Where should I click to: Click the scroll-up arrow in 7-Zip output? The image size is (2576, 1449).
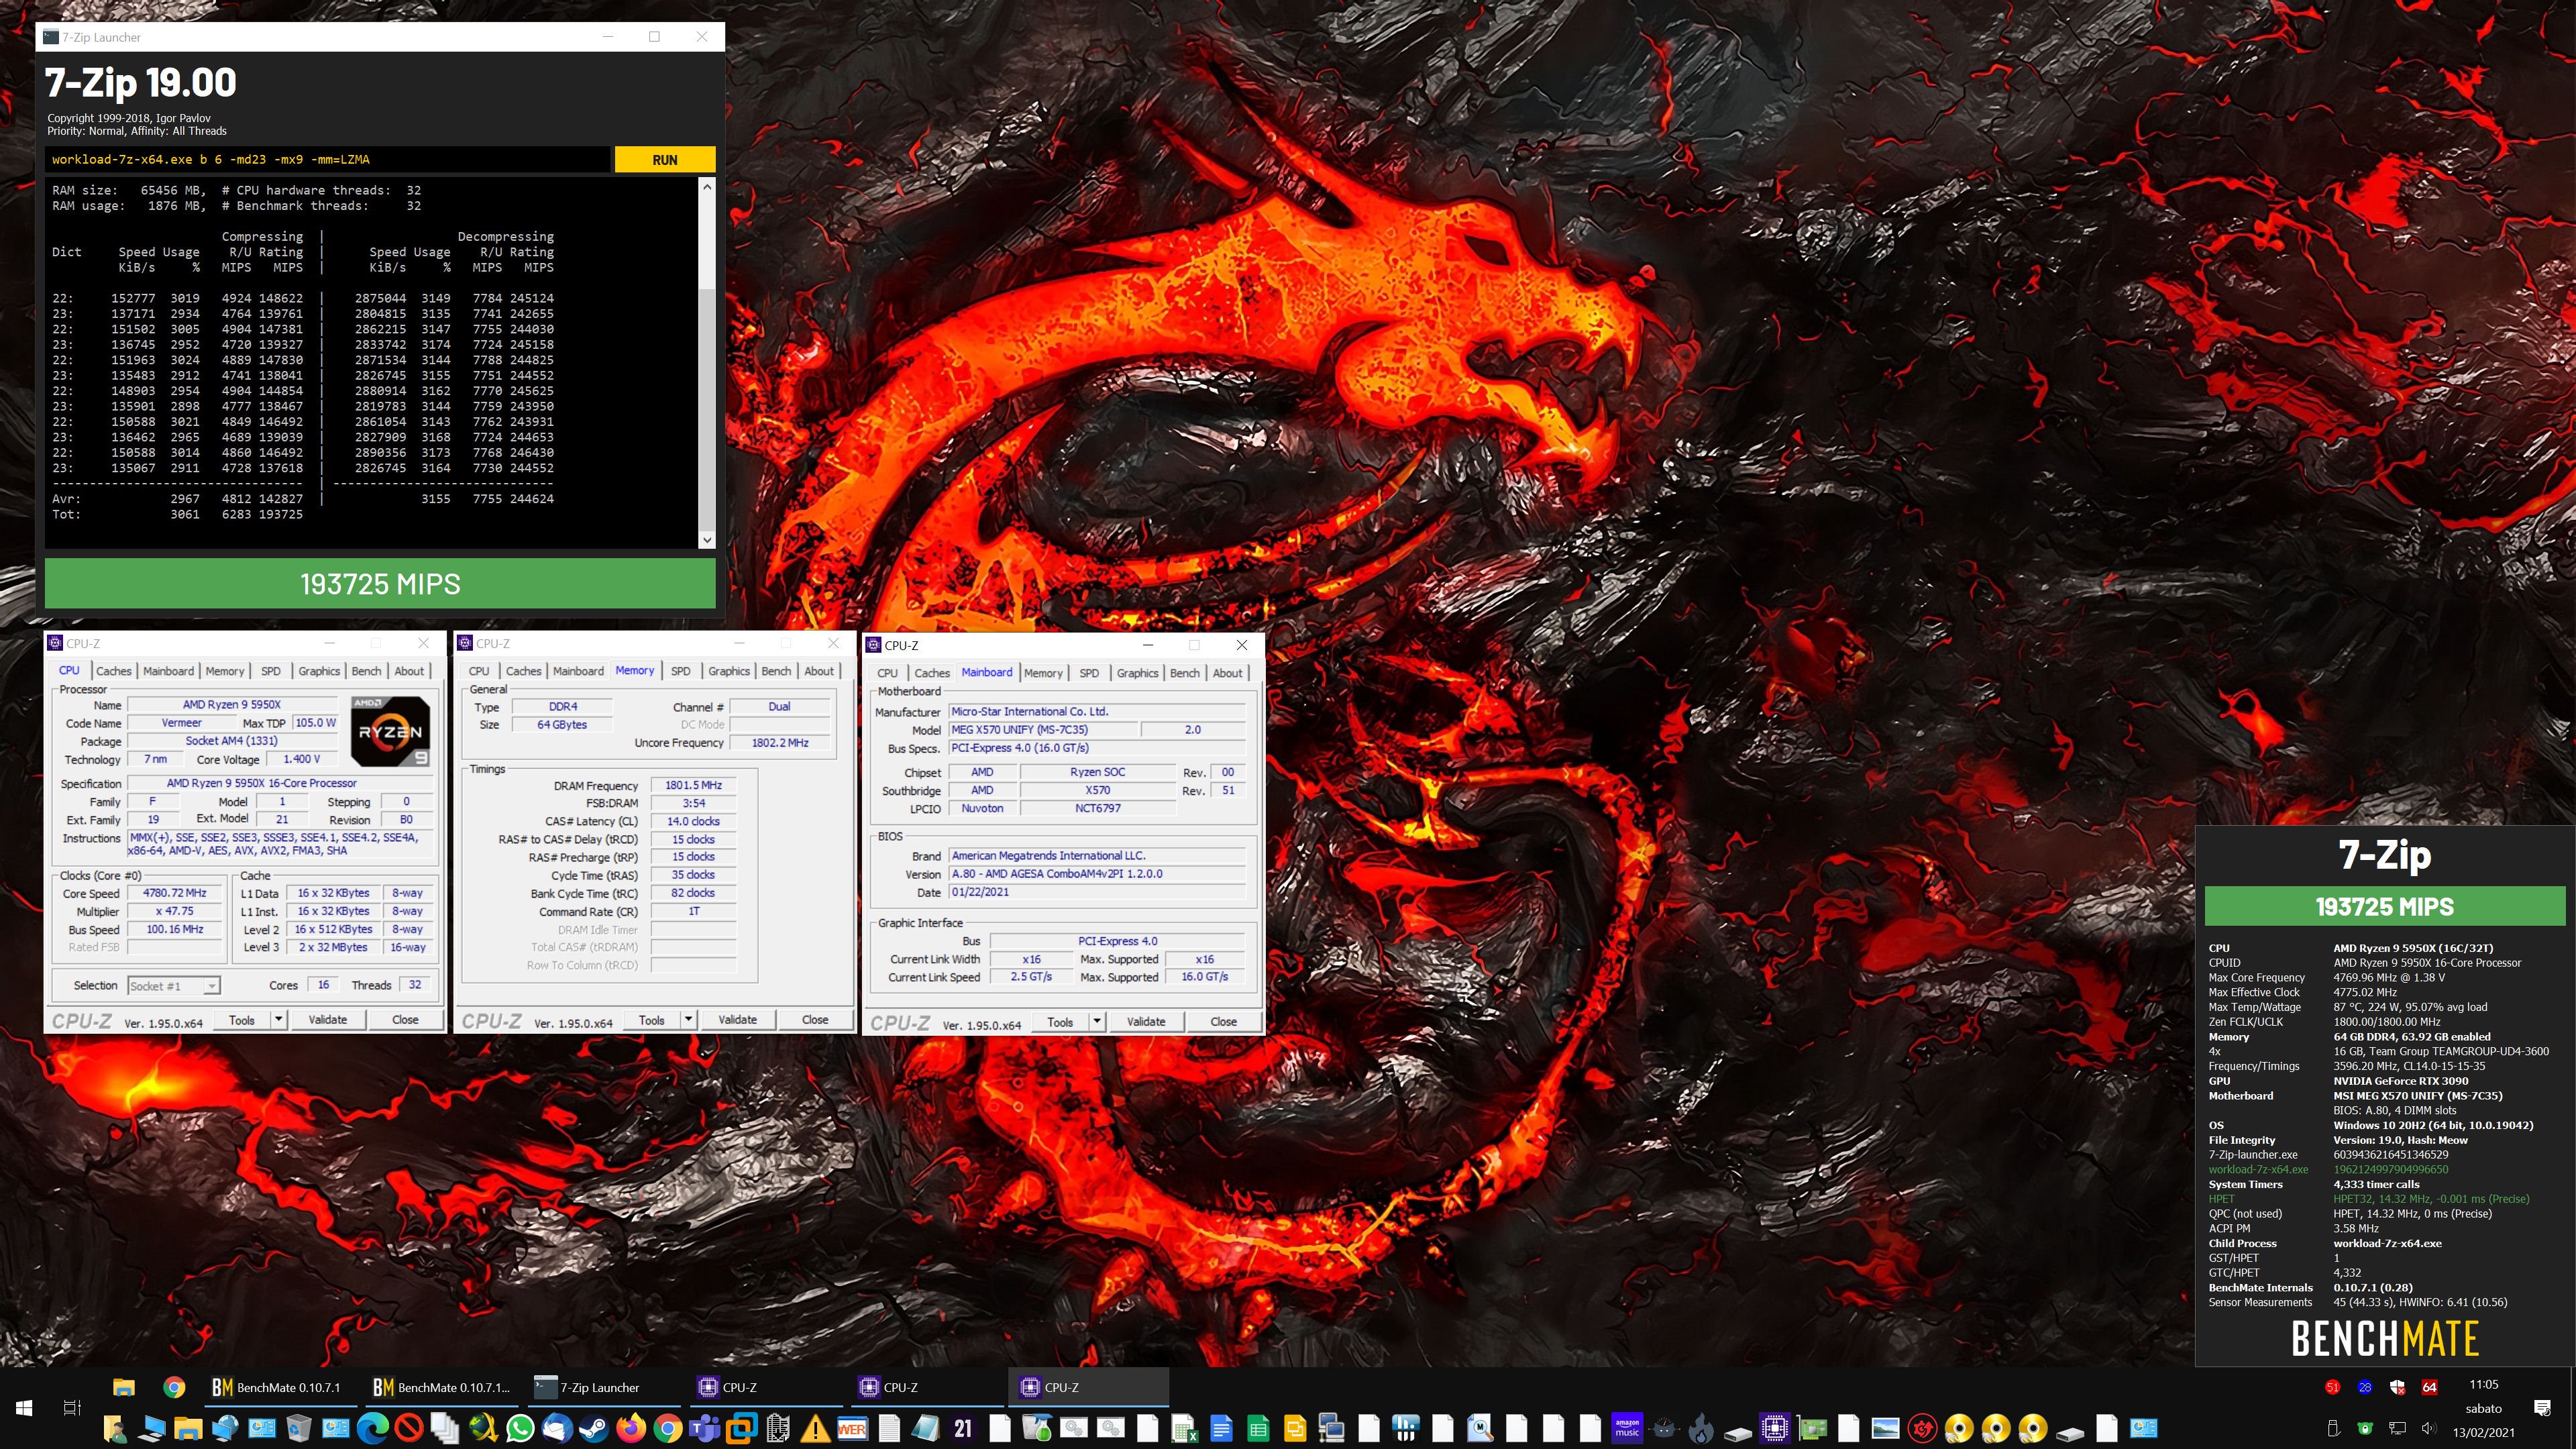[707, 187]
